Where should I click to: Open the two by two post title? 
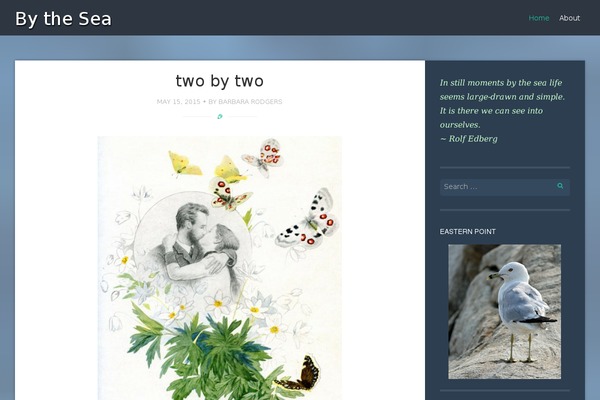tap(220, 81)
